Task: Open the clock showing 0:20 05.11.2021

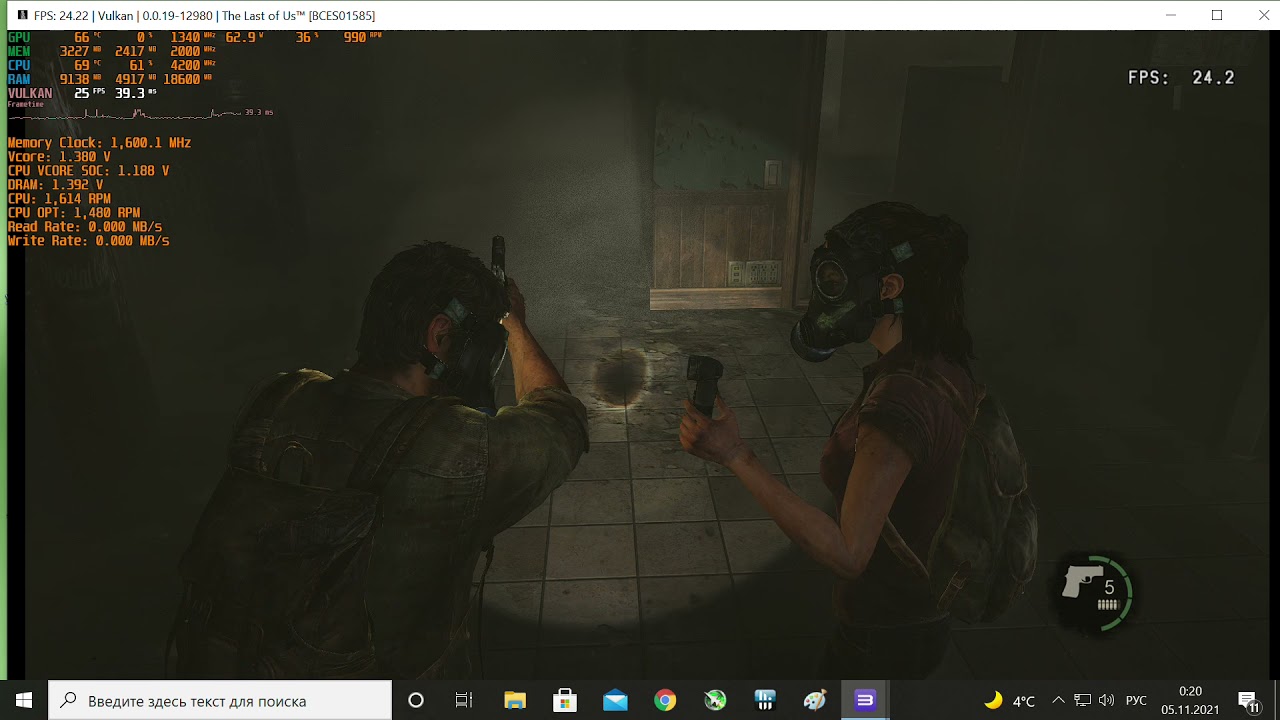Action: coord(1190,700)
